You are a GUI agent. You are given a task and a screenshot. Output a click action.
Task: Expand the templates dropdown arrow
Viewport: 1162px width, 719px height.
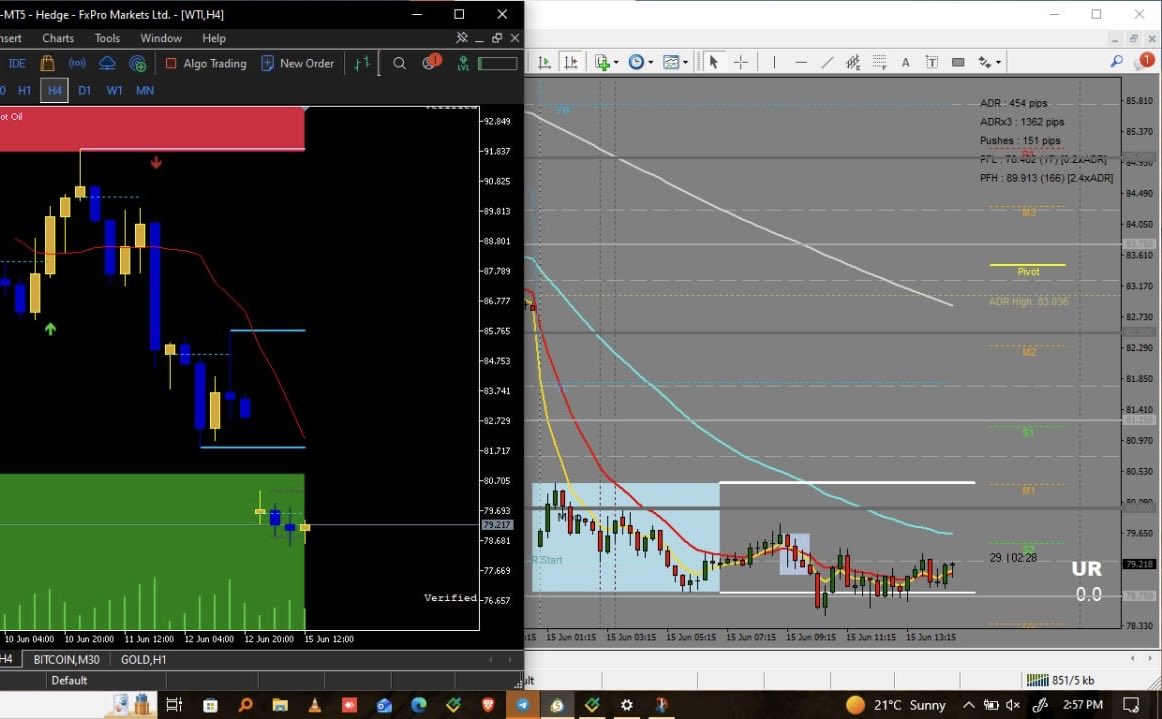685,63
